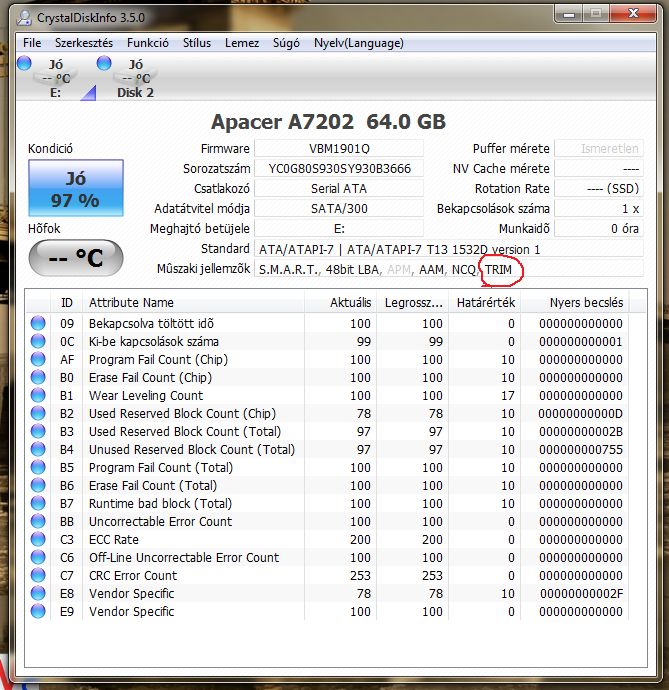The height and width of the screenshot is (690, 669).
Task: Click the Nyers becslés column header
Action: click(574, 303)
